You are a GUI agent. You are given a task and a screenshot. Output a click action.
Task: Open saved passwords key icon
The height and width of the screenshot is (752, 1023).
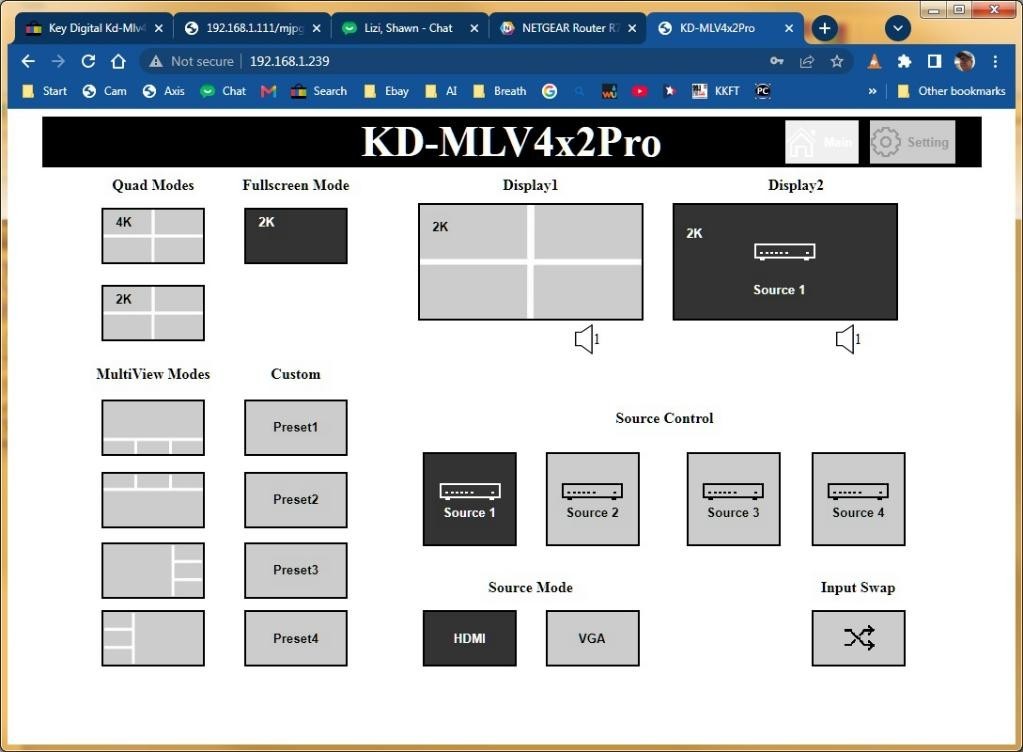[776, 61]
